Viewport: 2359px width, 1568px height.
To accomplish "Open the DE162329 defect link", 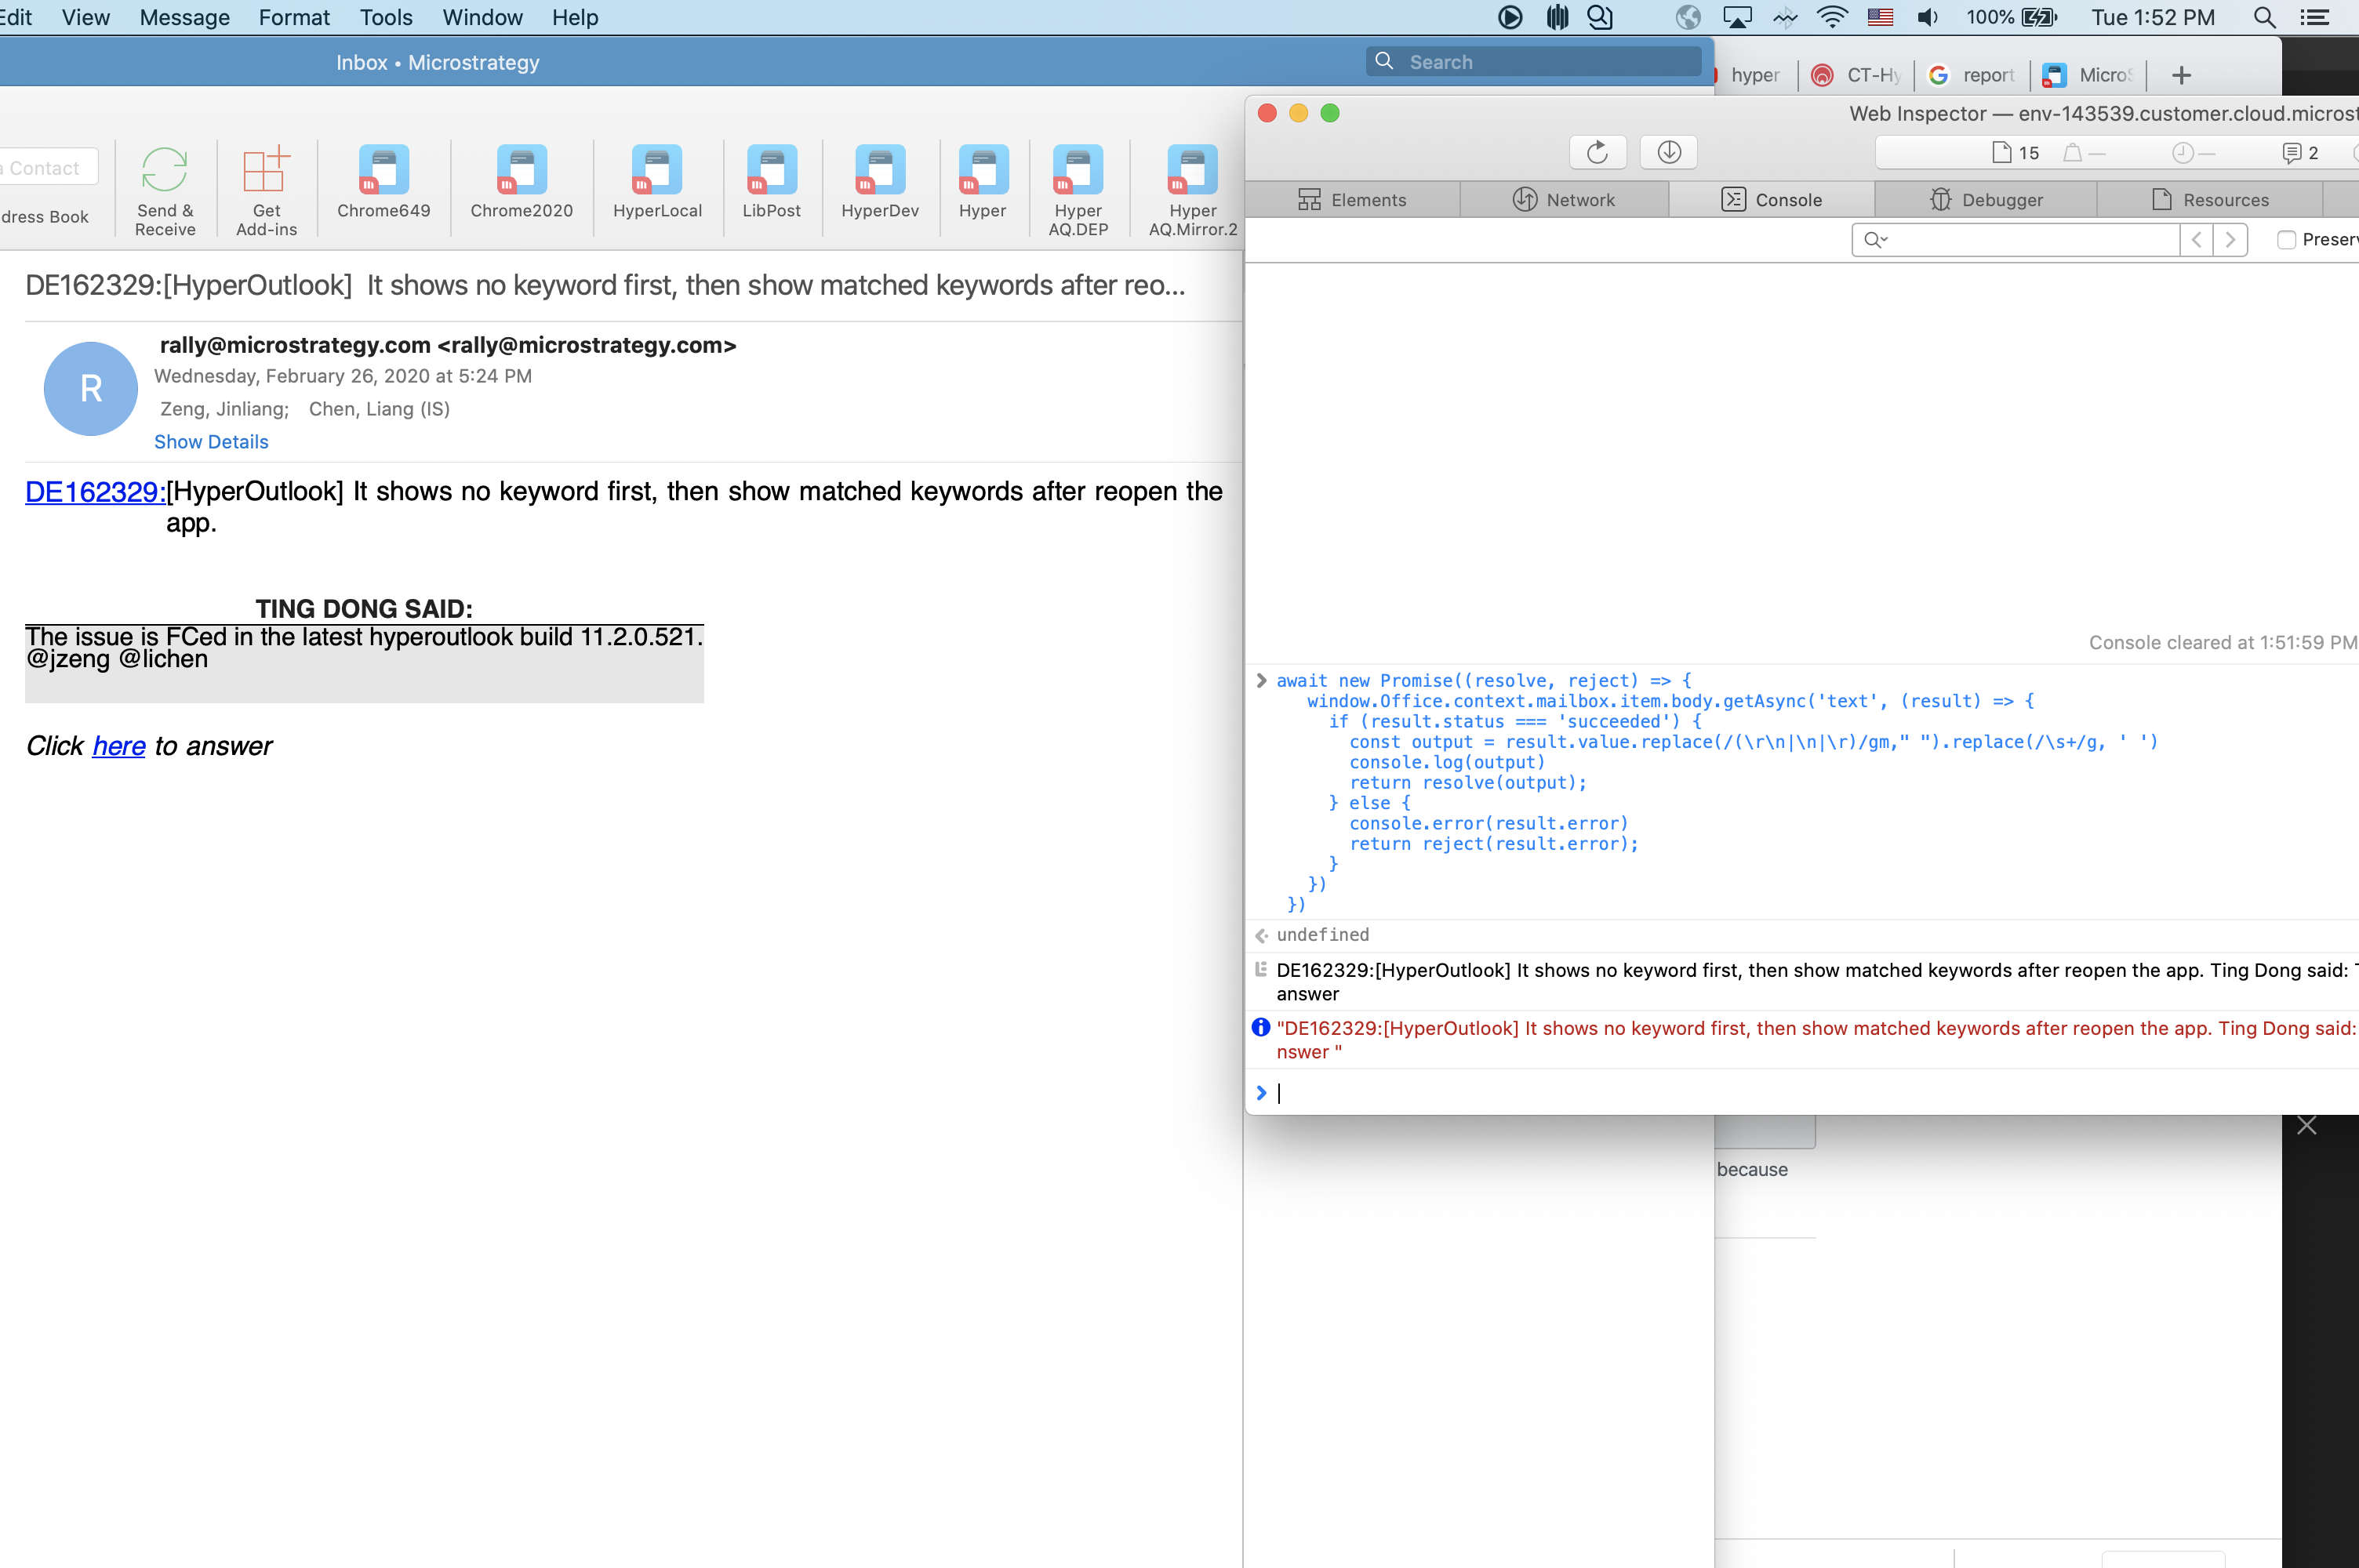I will point(93,491).
